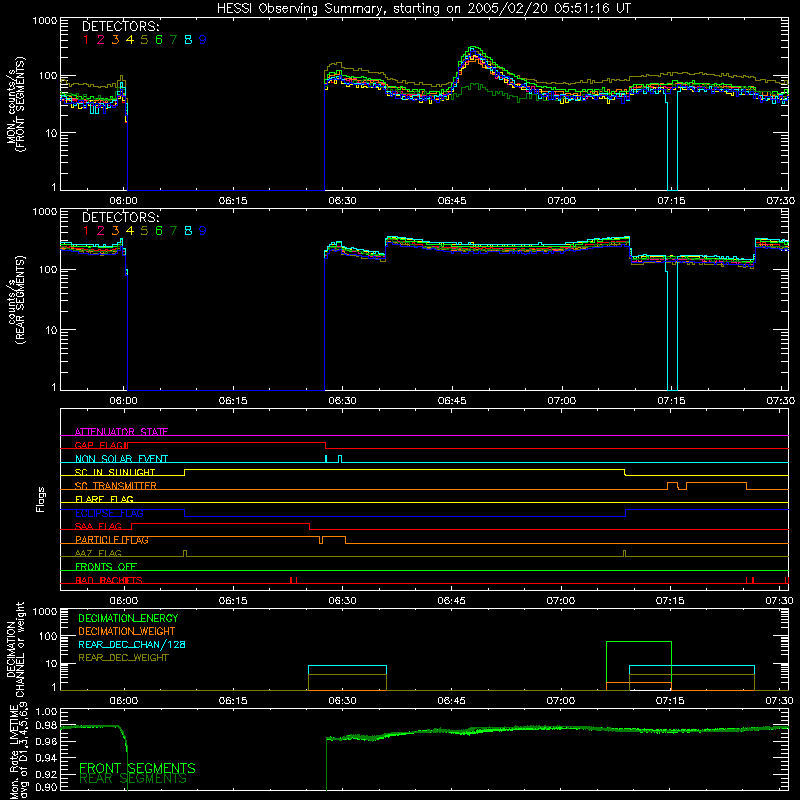This screenshot has height=800, width=800.
Task: Click the 'Flags' vertical axis title
Action: 41,499
